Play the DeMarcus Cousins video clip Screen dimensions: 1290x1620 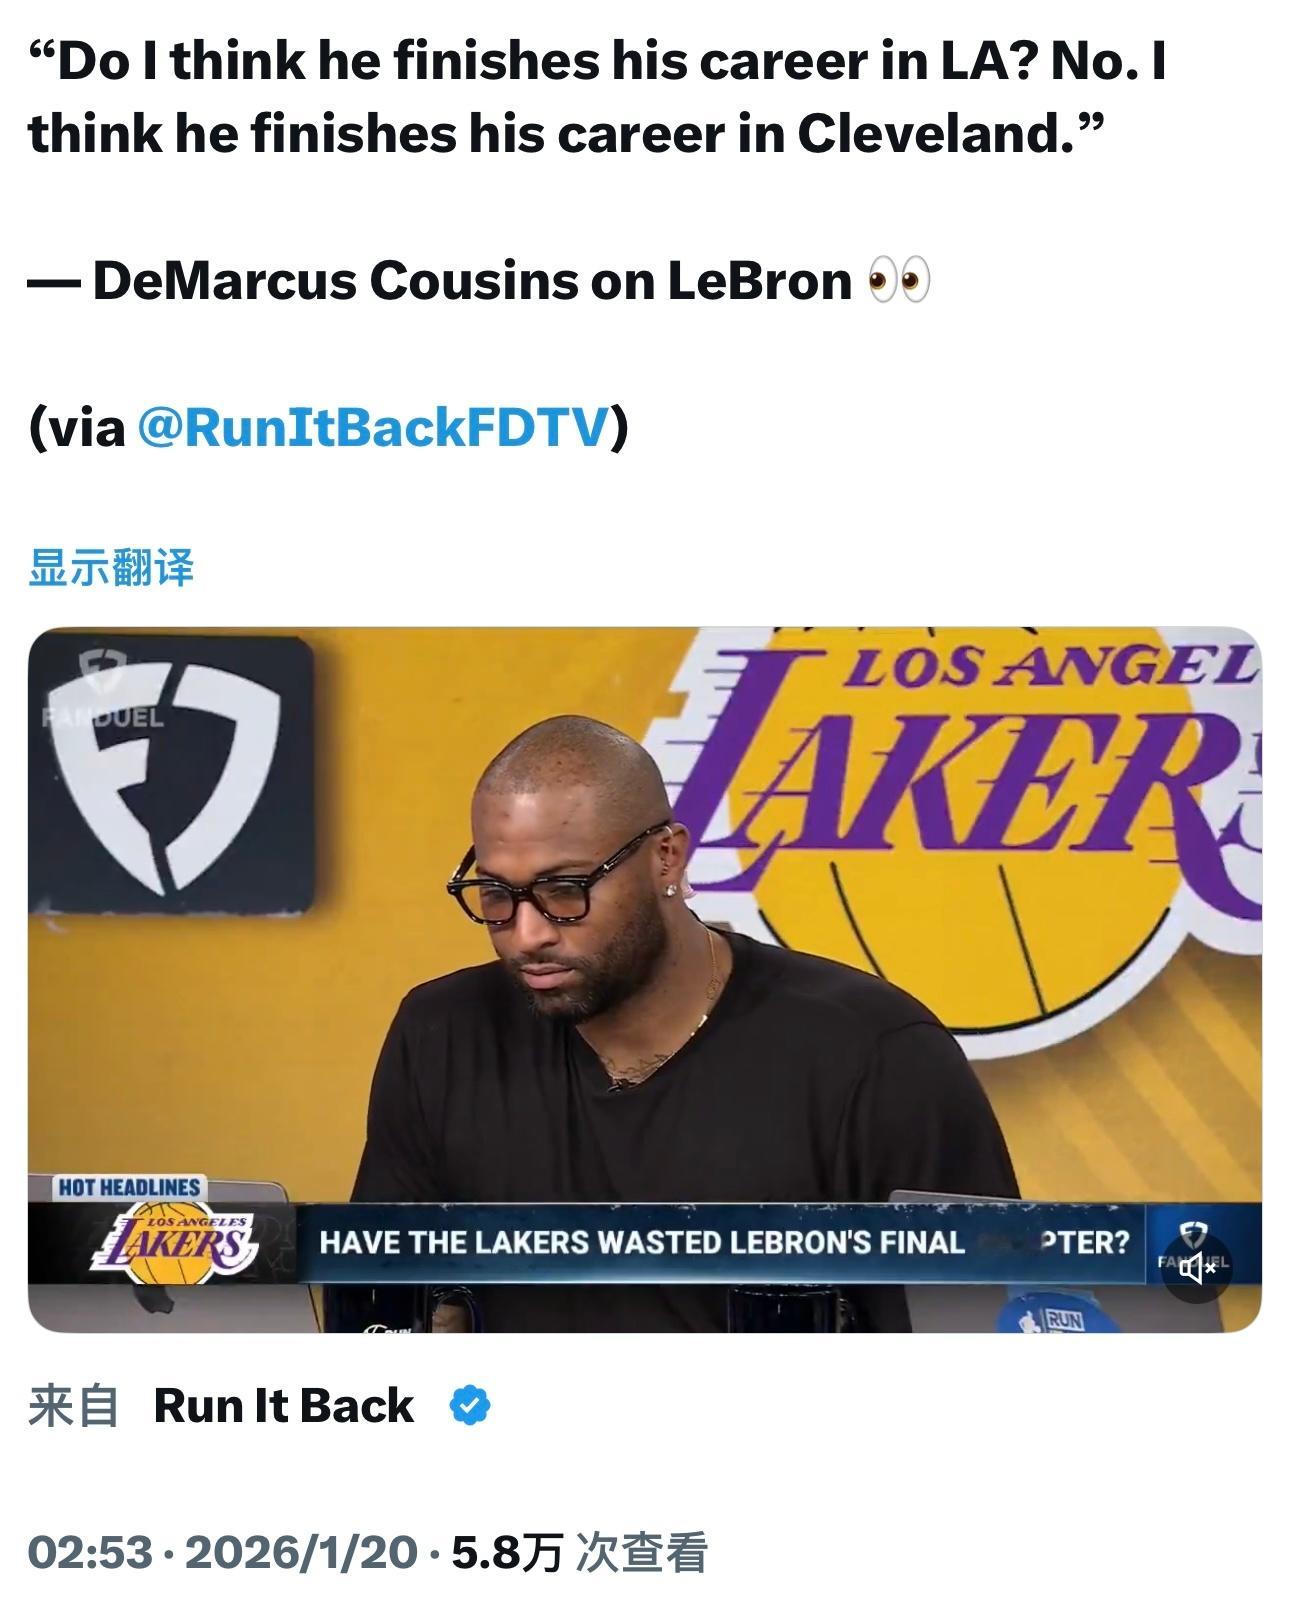(x=645, y=980)
